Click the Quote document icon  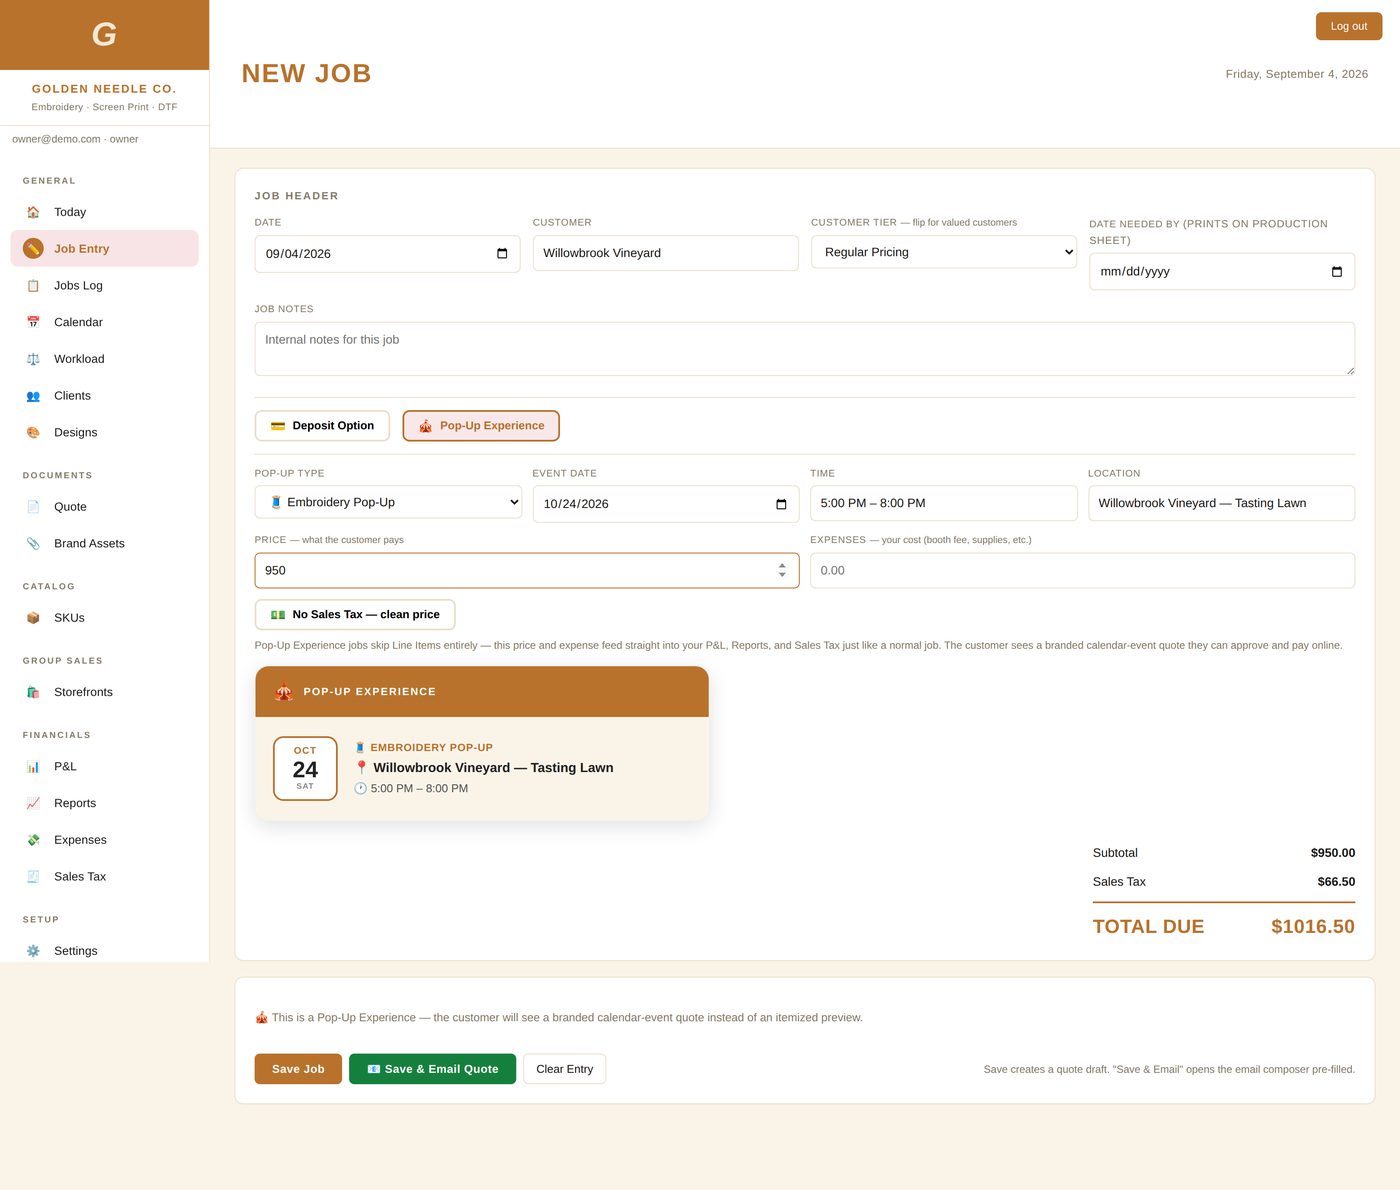pyautogui.click(x=33, y=507)
